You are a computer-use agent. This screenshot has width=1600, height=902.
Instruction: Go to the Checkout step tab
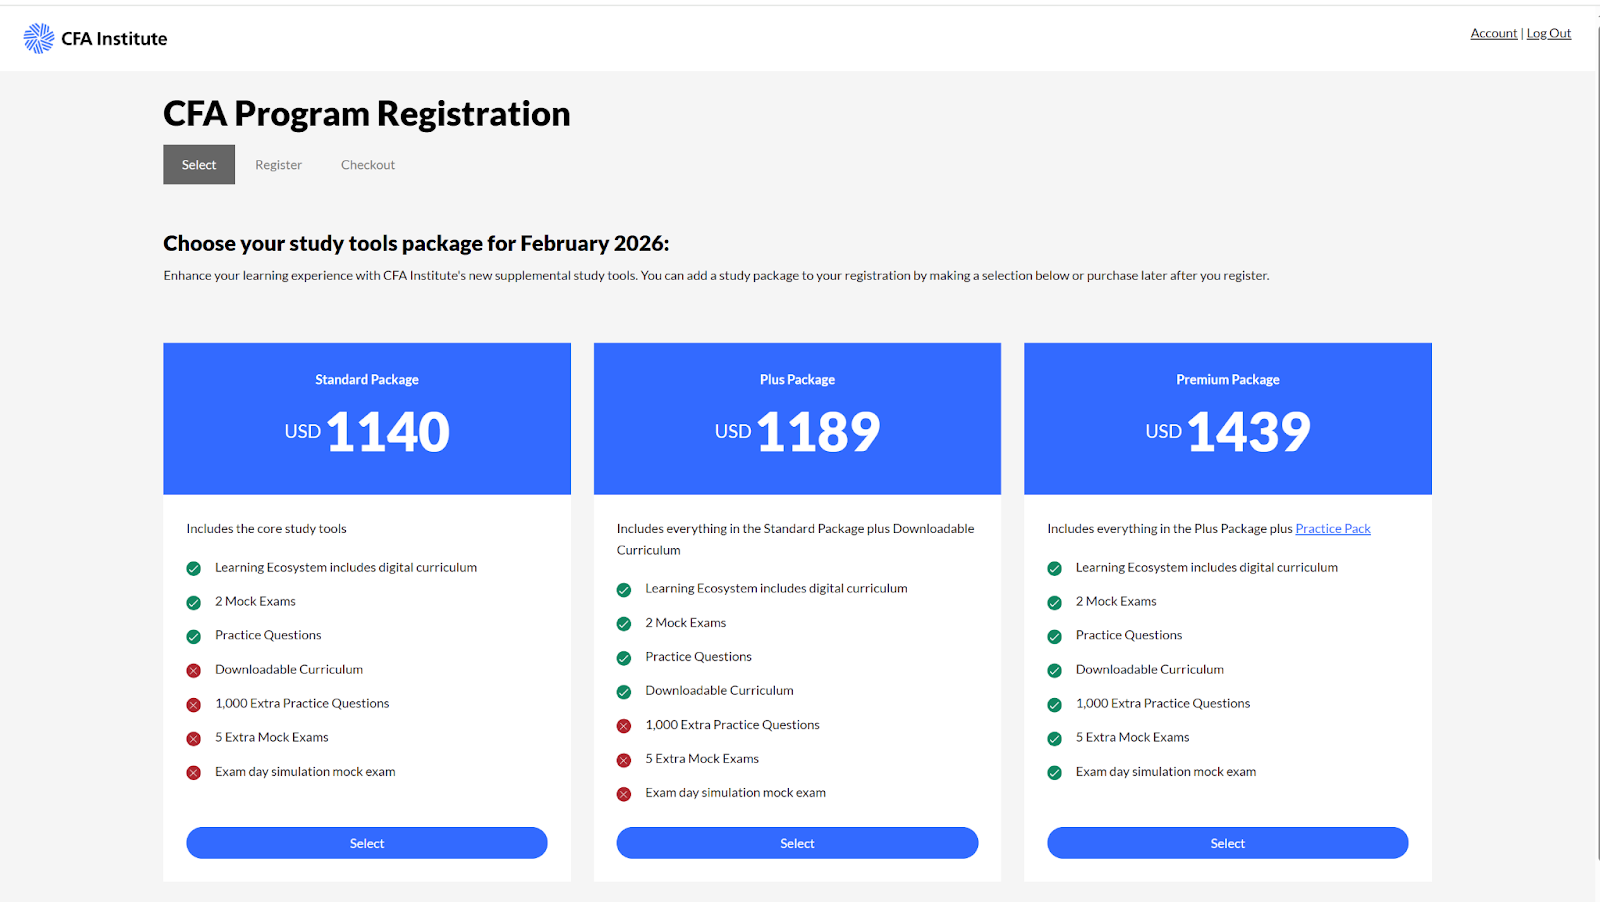tap(368, 165)
